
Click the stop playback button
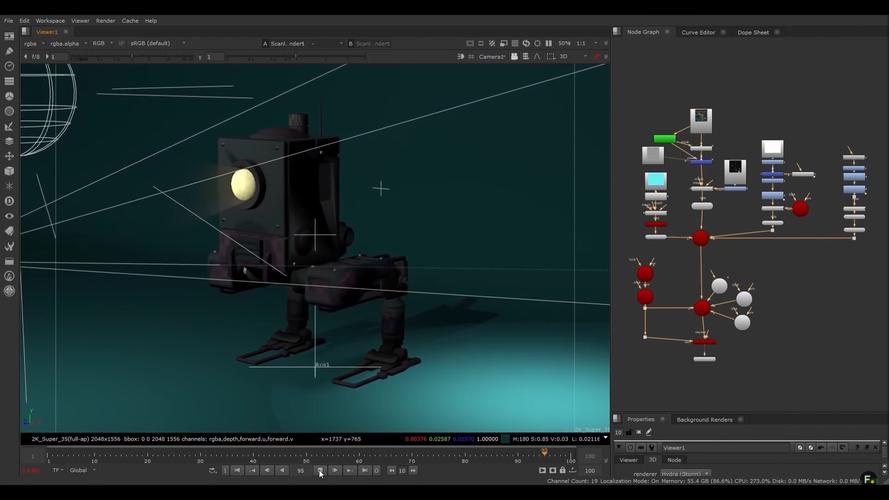tap(320, 470)
